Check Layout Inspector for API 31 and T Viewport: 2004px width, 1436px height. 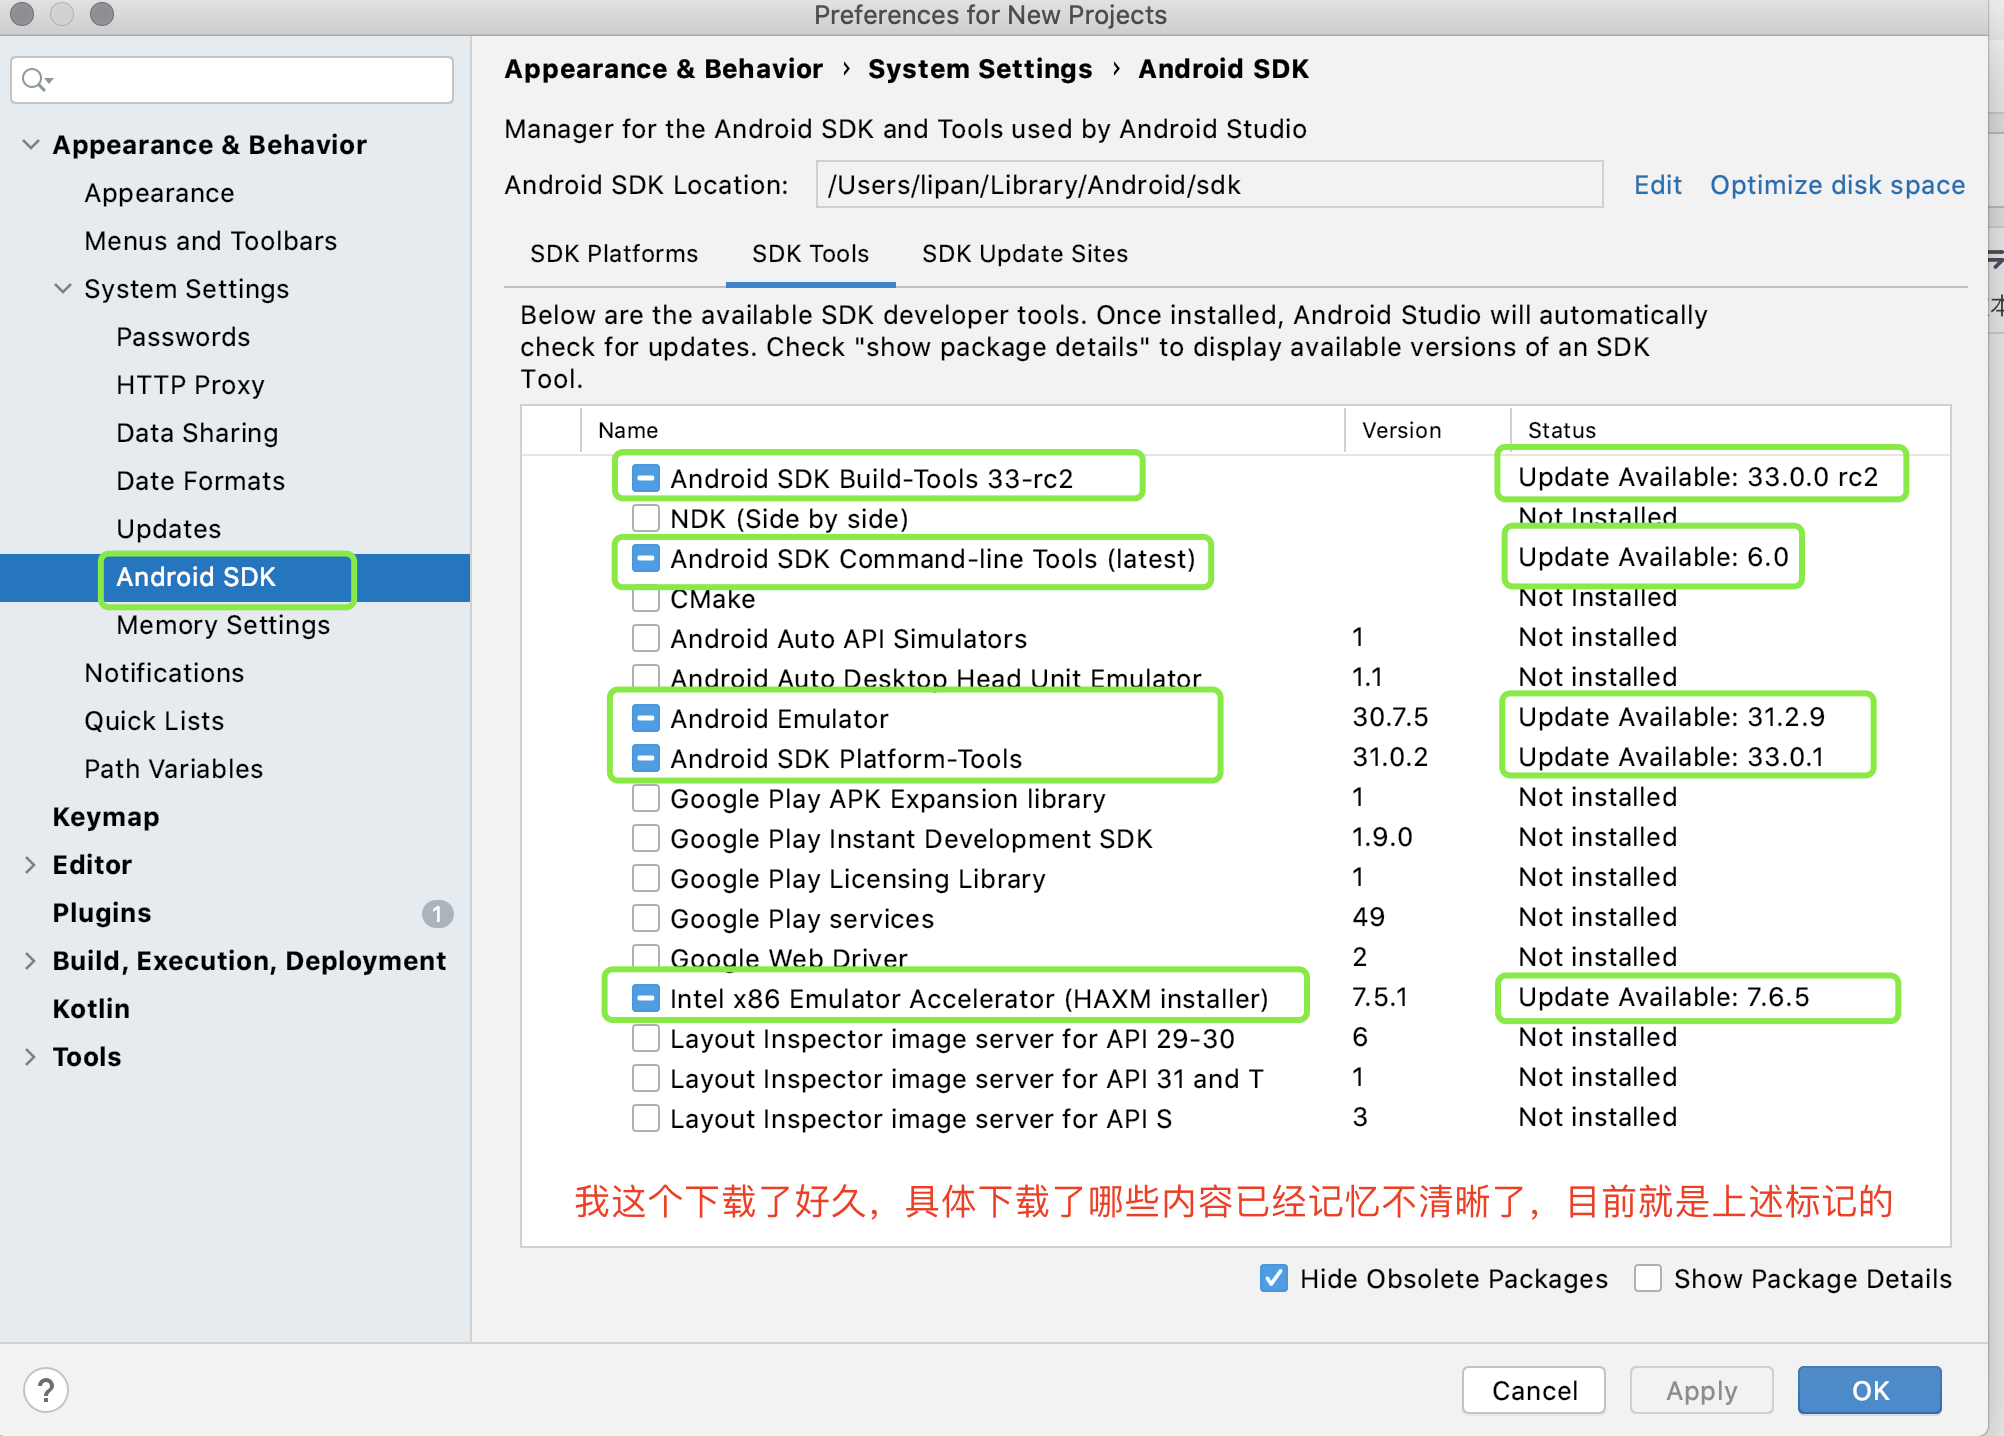646,1078
